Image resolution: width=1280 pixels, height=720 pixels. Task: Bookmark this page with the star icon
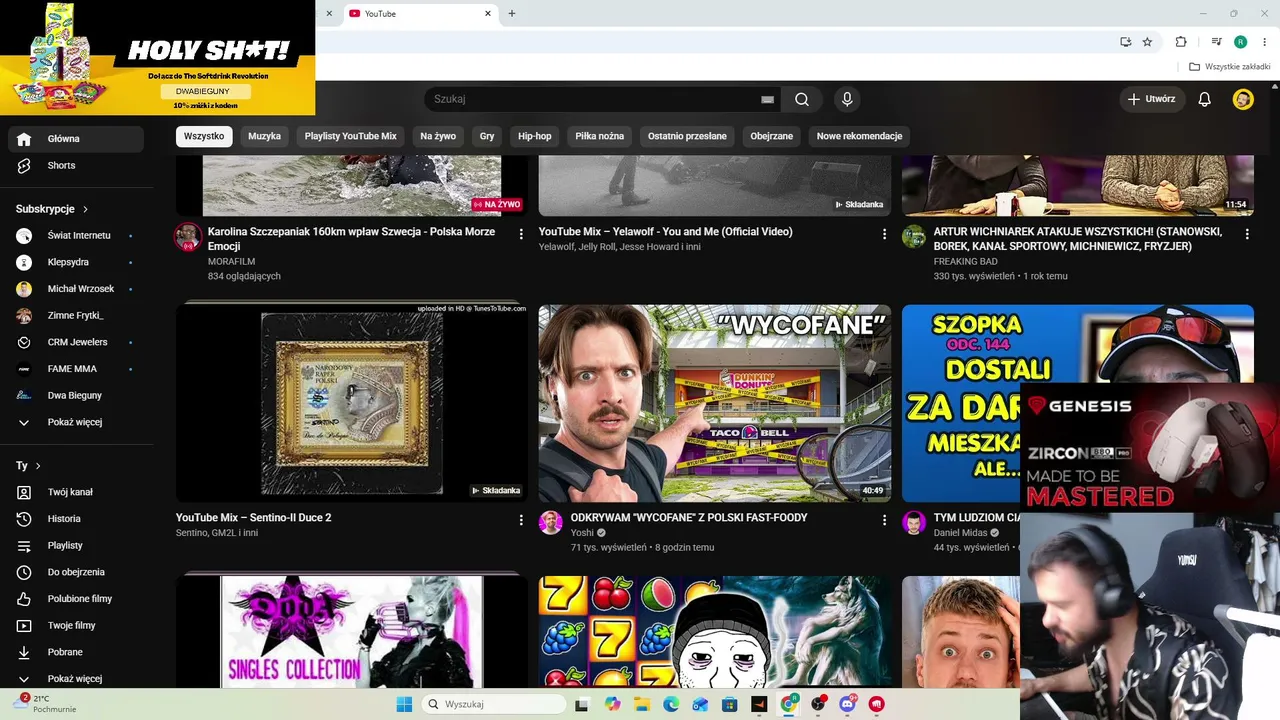tap(1147, 42)
